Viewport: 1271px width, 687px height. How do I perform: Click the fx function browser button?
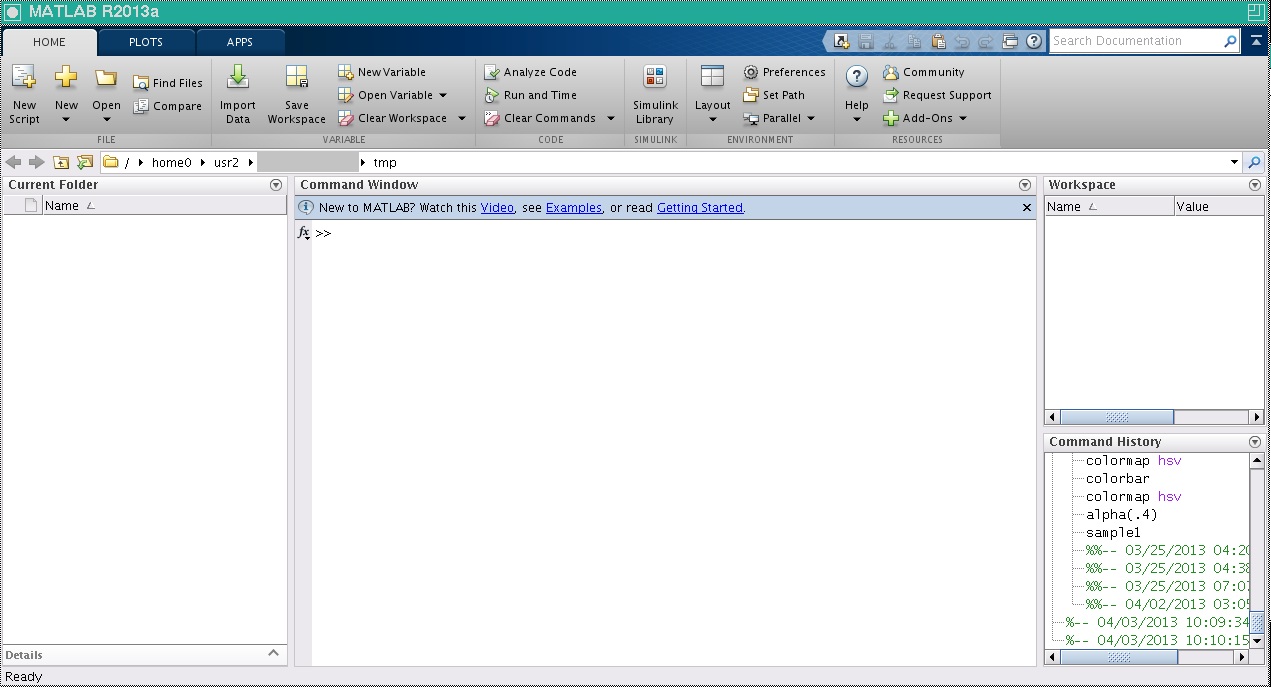pos(304,233)
